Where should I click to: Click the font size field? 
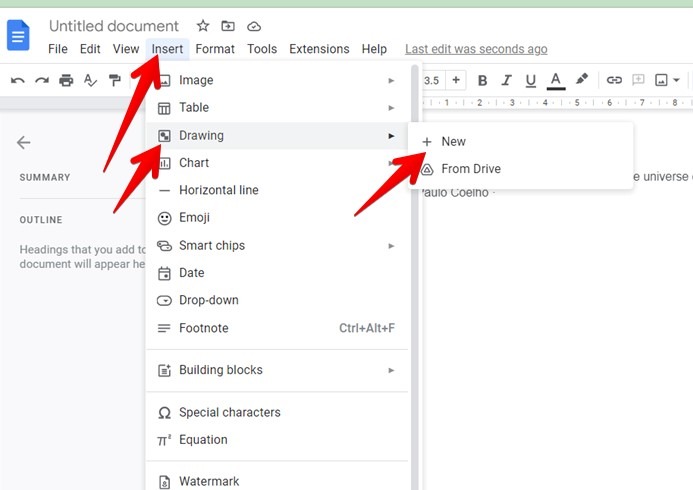[x=433, y=80]
